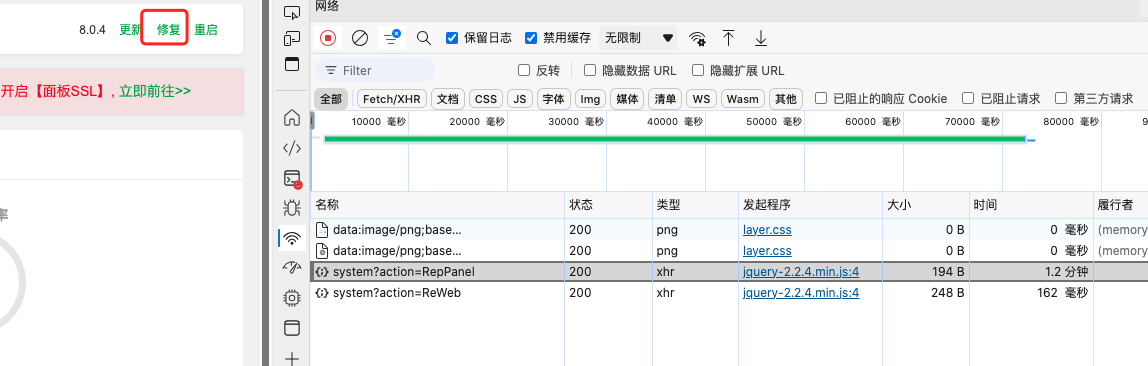Image resolution: width=1148 pixels, height=366 pixels.
Task: Filter requests by CSS
Action: click(485, 99)
